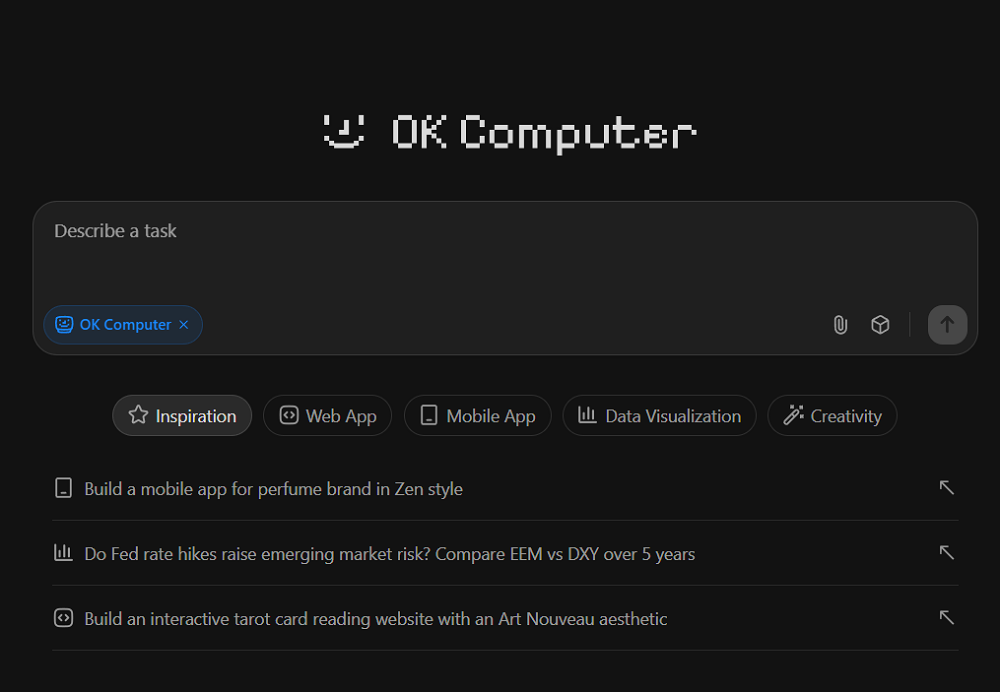Click the arrow icon for the Fed rate hikes suggestion
Image resolution: width=1000 pixels, height=692 pixels.
point(946,553)
